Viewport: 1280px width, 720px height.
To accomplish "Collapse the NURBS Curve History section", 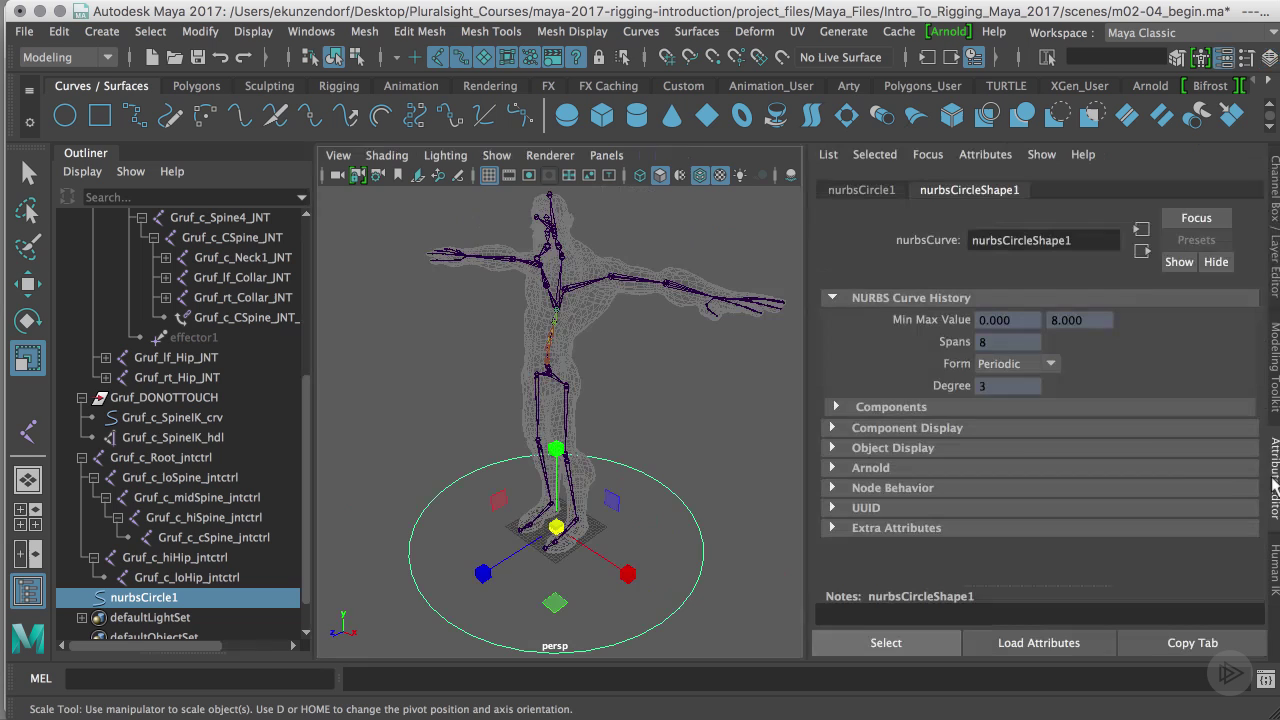I will (x=832, y=298).
